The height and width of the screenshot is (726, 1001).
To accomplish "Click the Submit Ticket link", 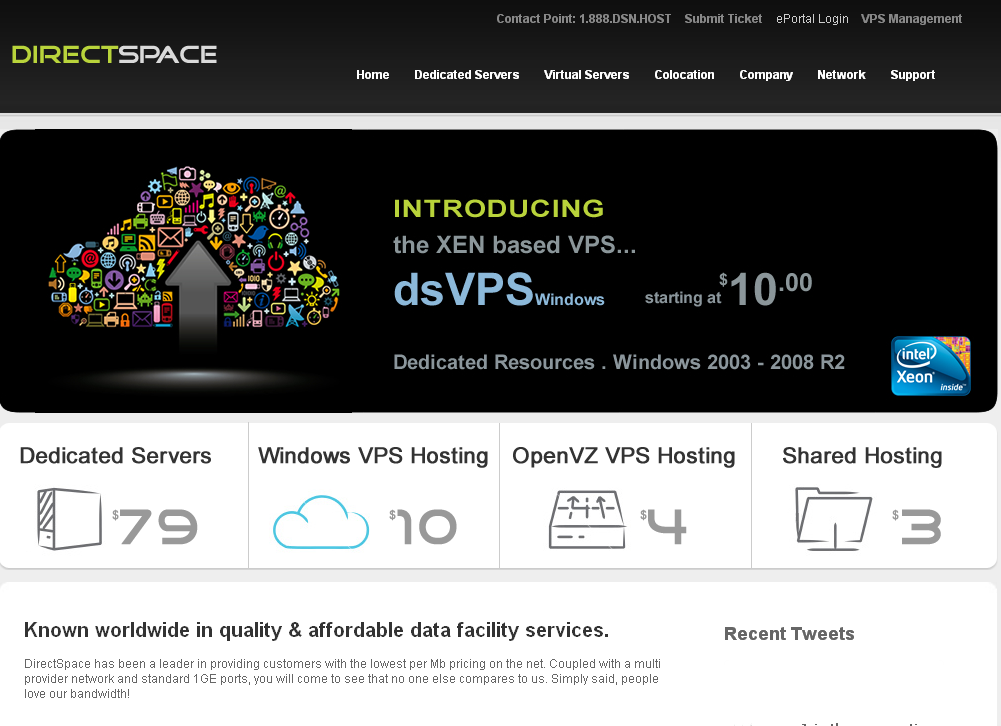I will pos(723,19).
